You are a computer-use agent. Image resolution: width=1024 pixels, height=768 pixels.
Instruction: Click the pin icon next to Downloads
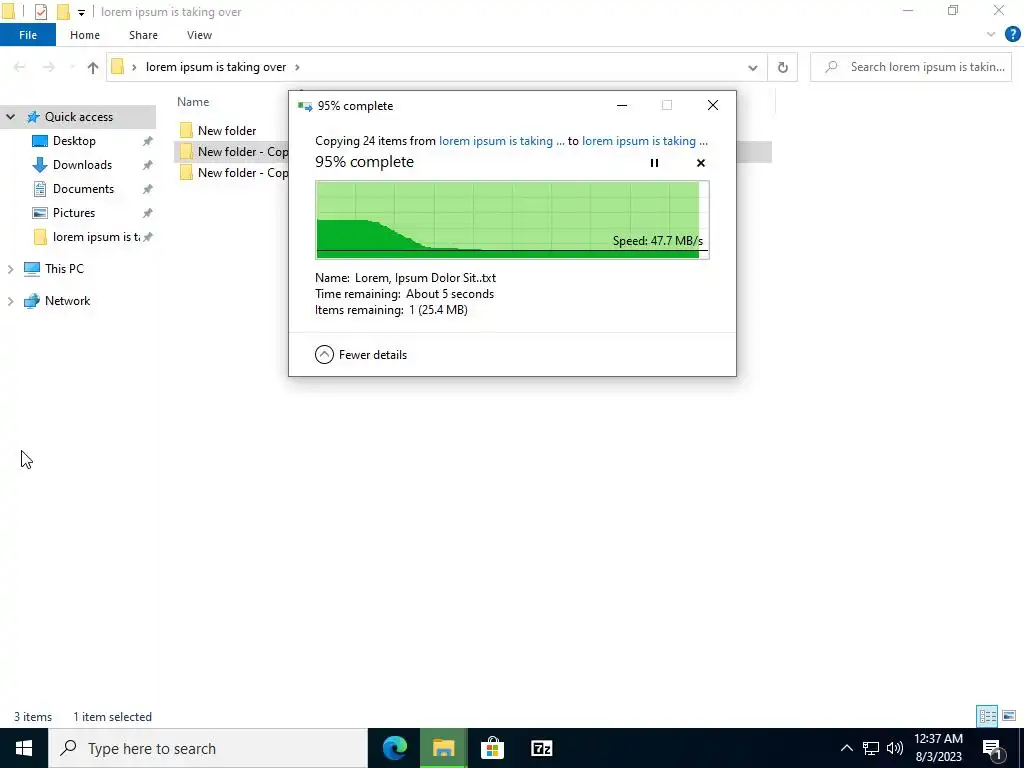point(148,165)
